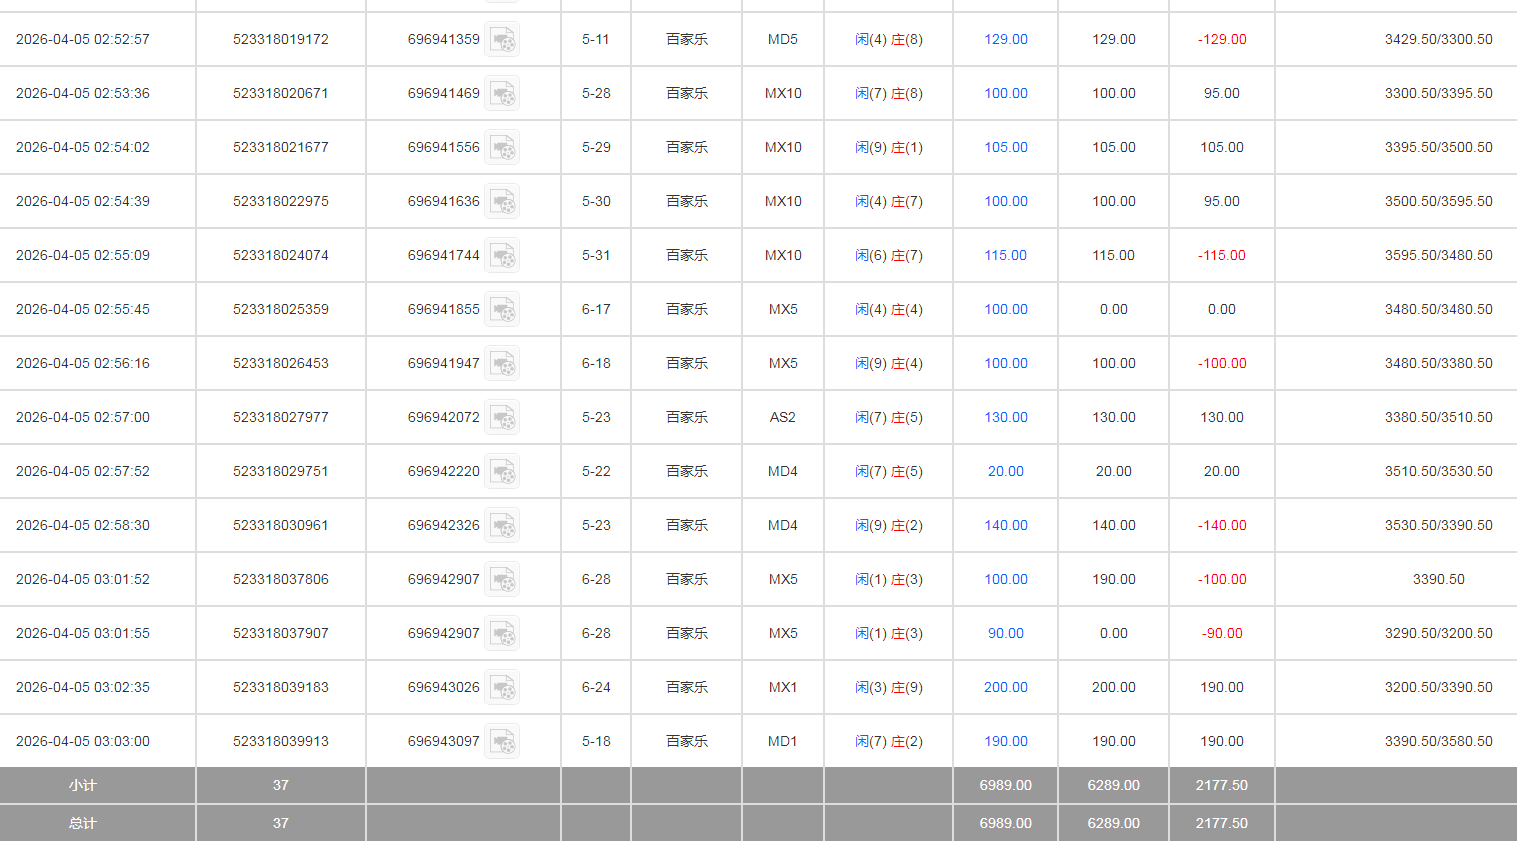The image size is (1517, 841).
Task: Open the blue 200.00 bet amount link
Action: pyautogui.click(x=1005, y=687)
